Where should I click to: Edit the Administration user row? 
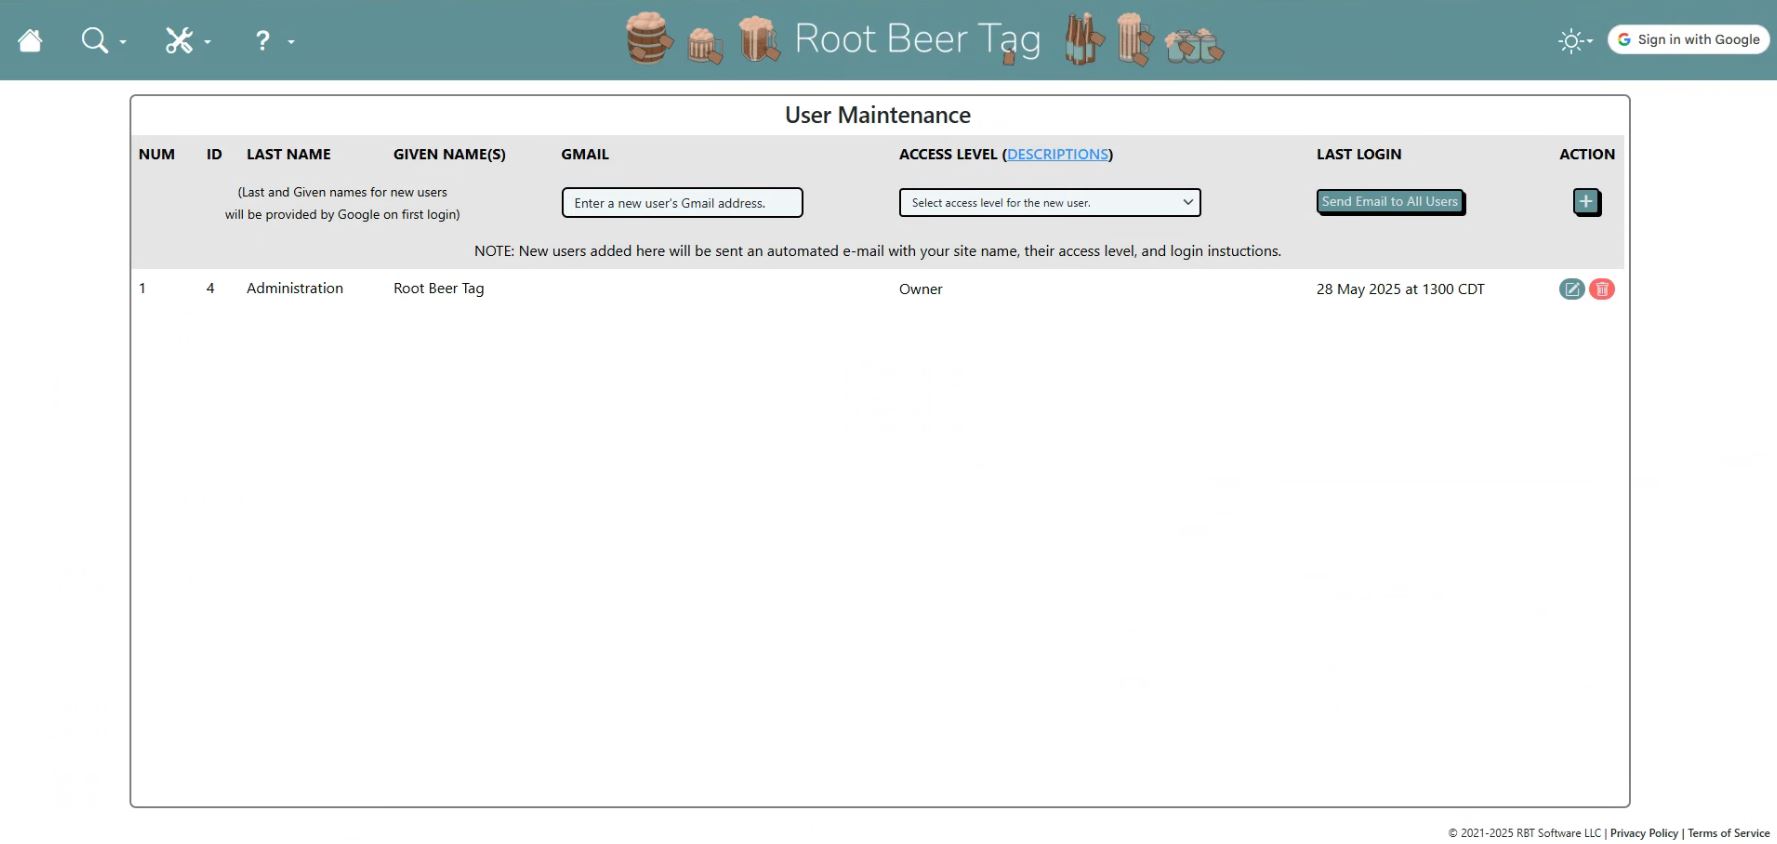point(1571,289)
